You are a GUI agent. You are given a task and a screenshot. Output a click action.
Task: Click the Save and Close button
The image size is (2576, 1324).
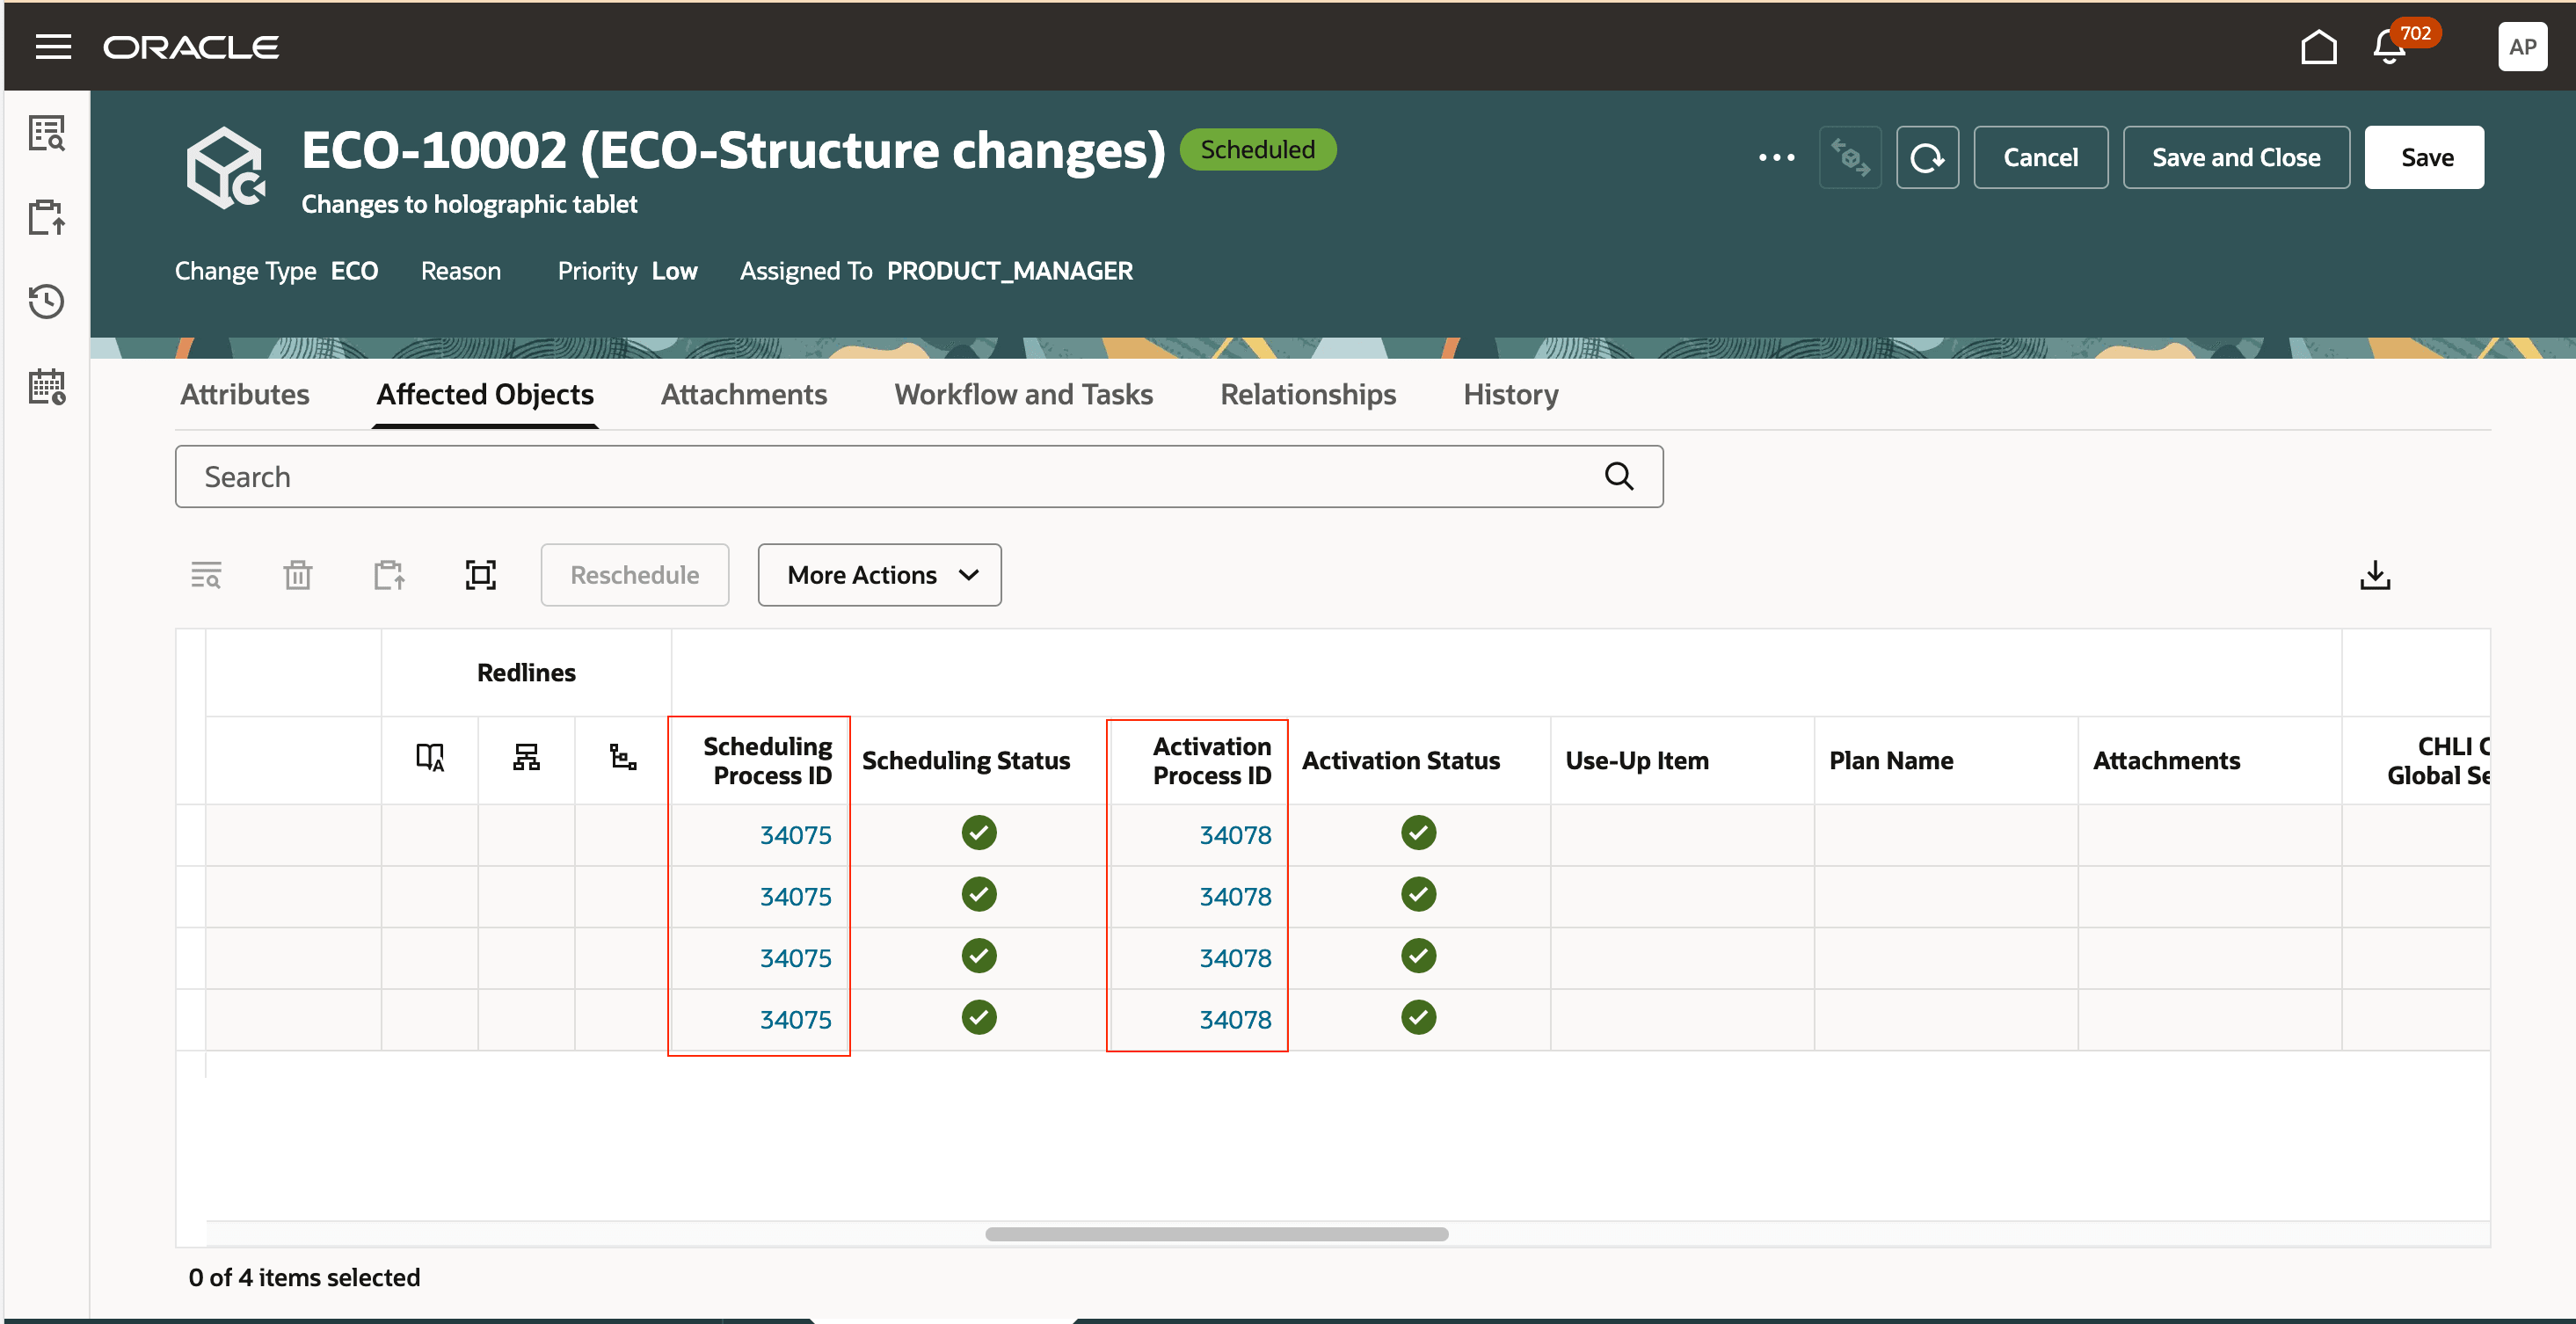point(2236,157)
